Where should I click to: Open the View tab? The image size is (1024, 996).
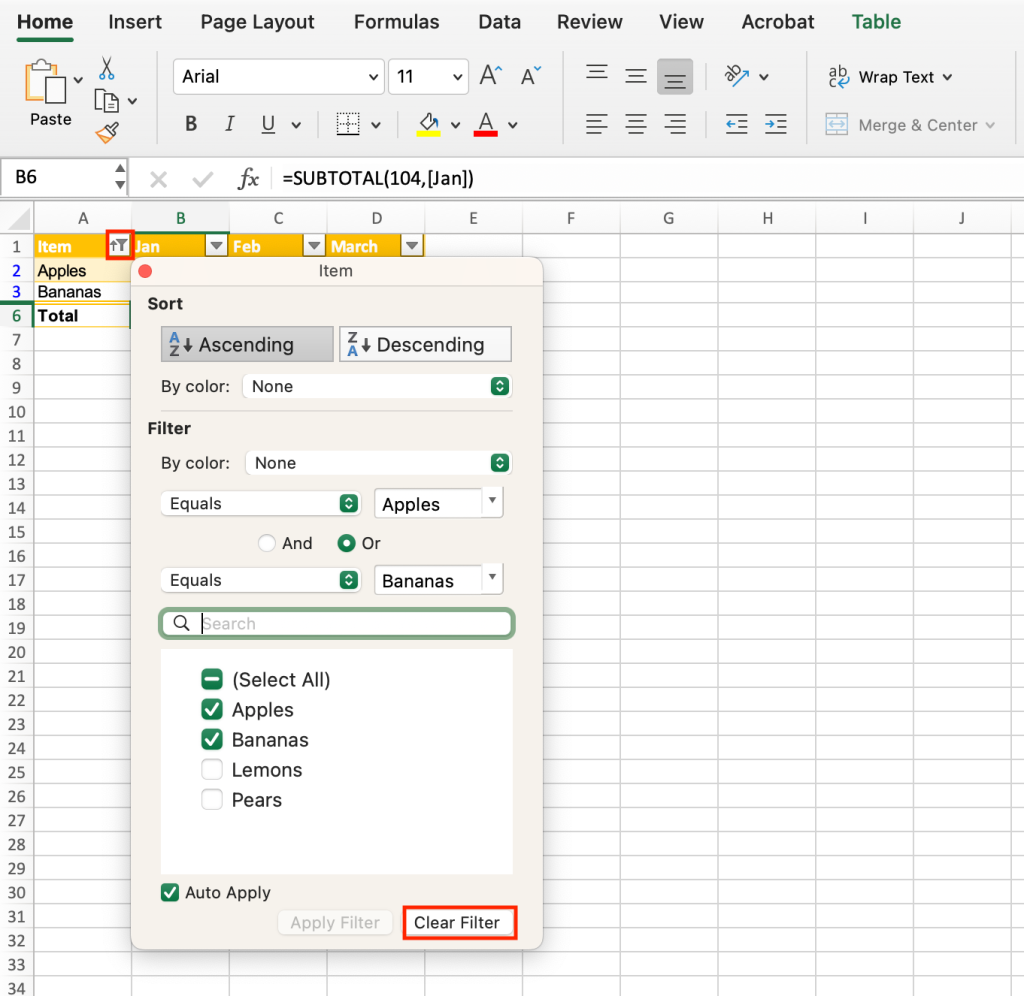(x=681, y=22)
